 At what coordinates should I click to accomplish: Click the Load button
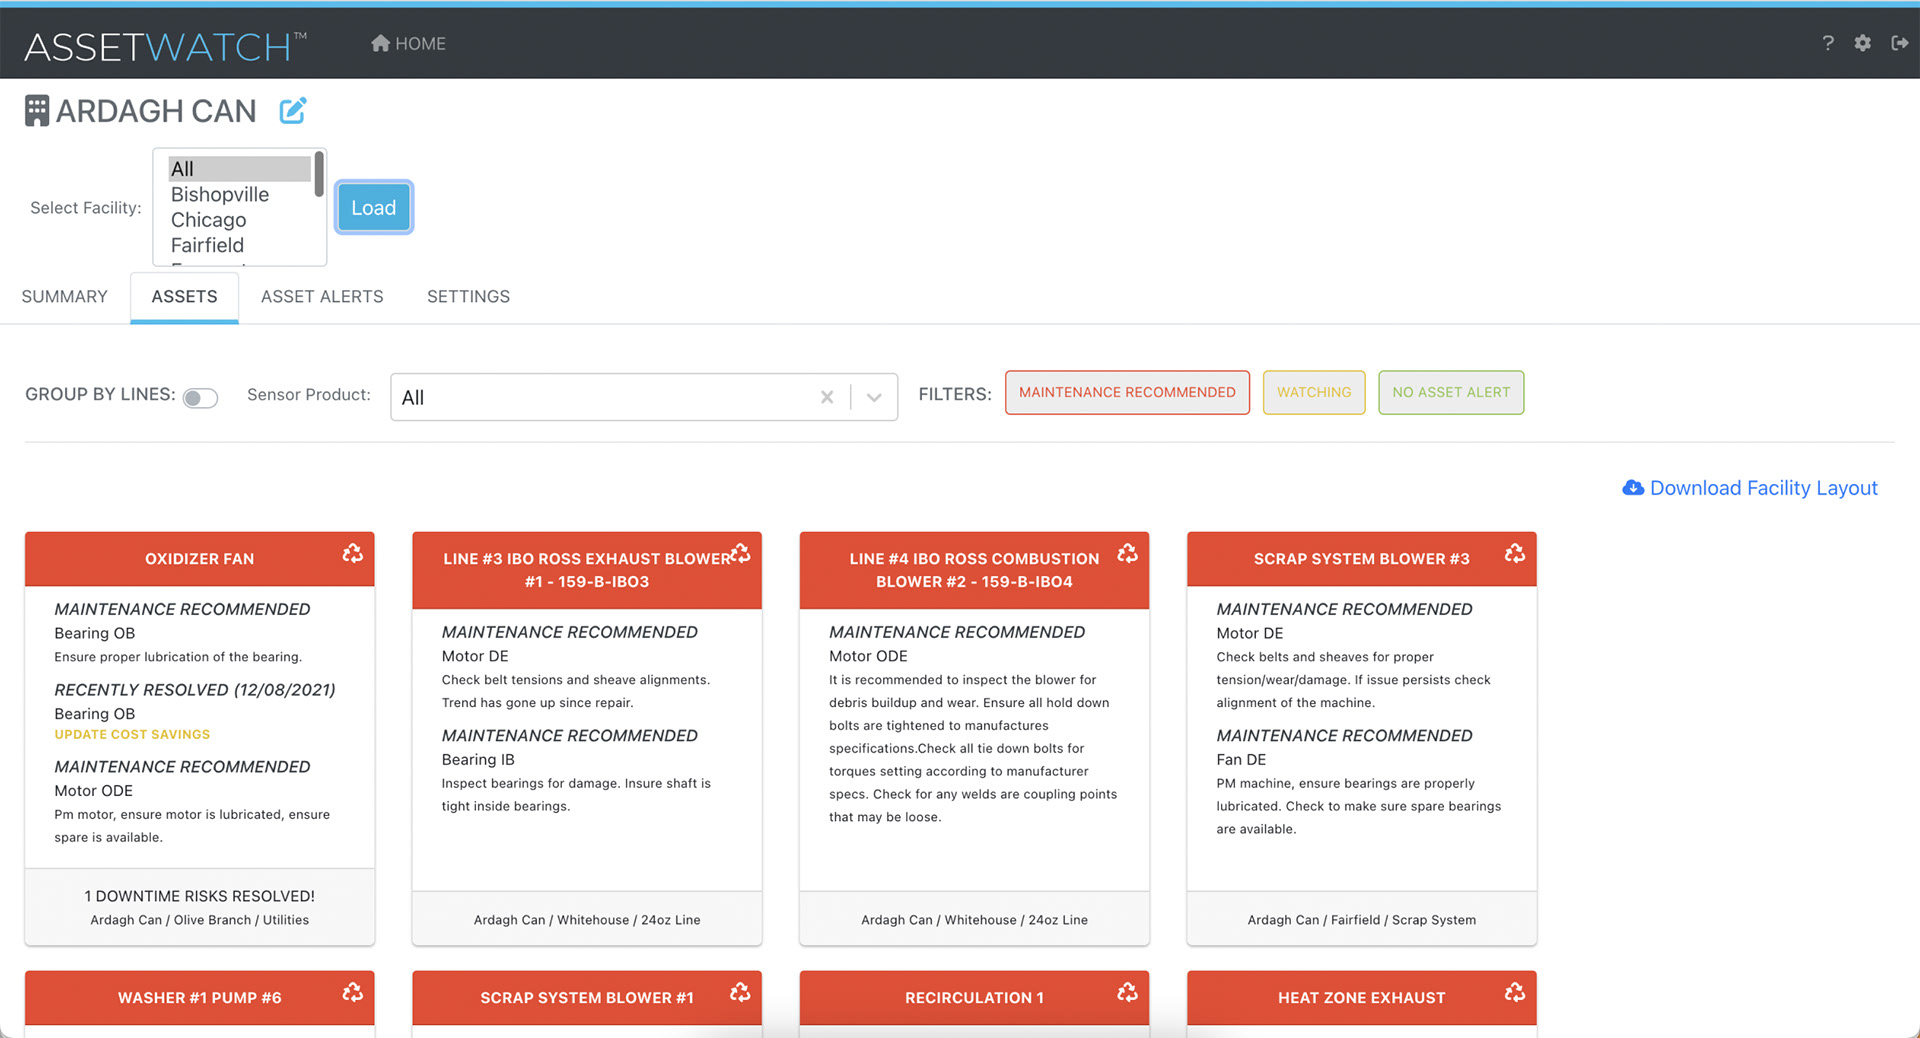pyautogui.click(x=374, y=207)
